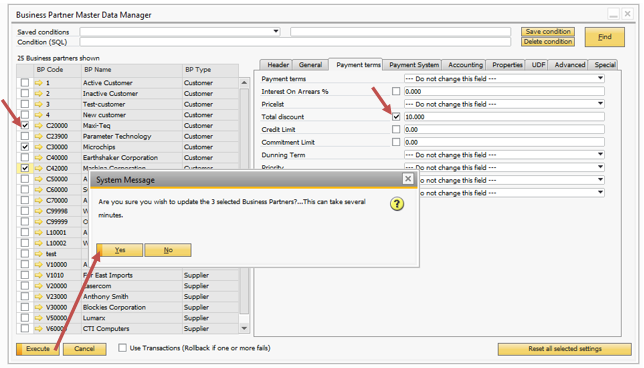Screen dimensions: 644x368
Task: Uncheck the C42000 row checkbox
Action: coord(25,168)
